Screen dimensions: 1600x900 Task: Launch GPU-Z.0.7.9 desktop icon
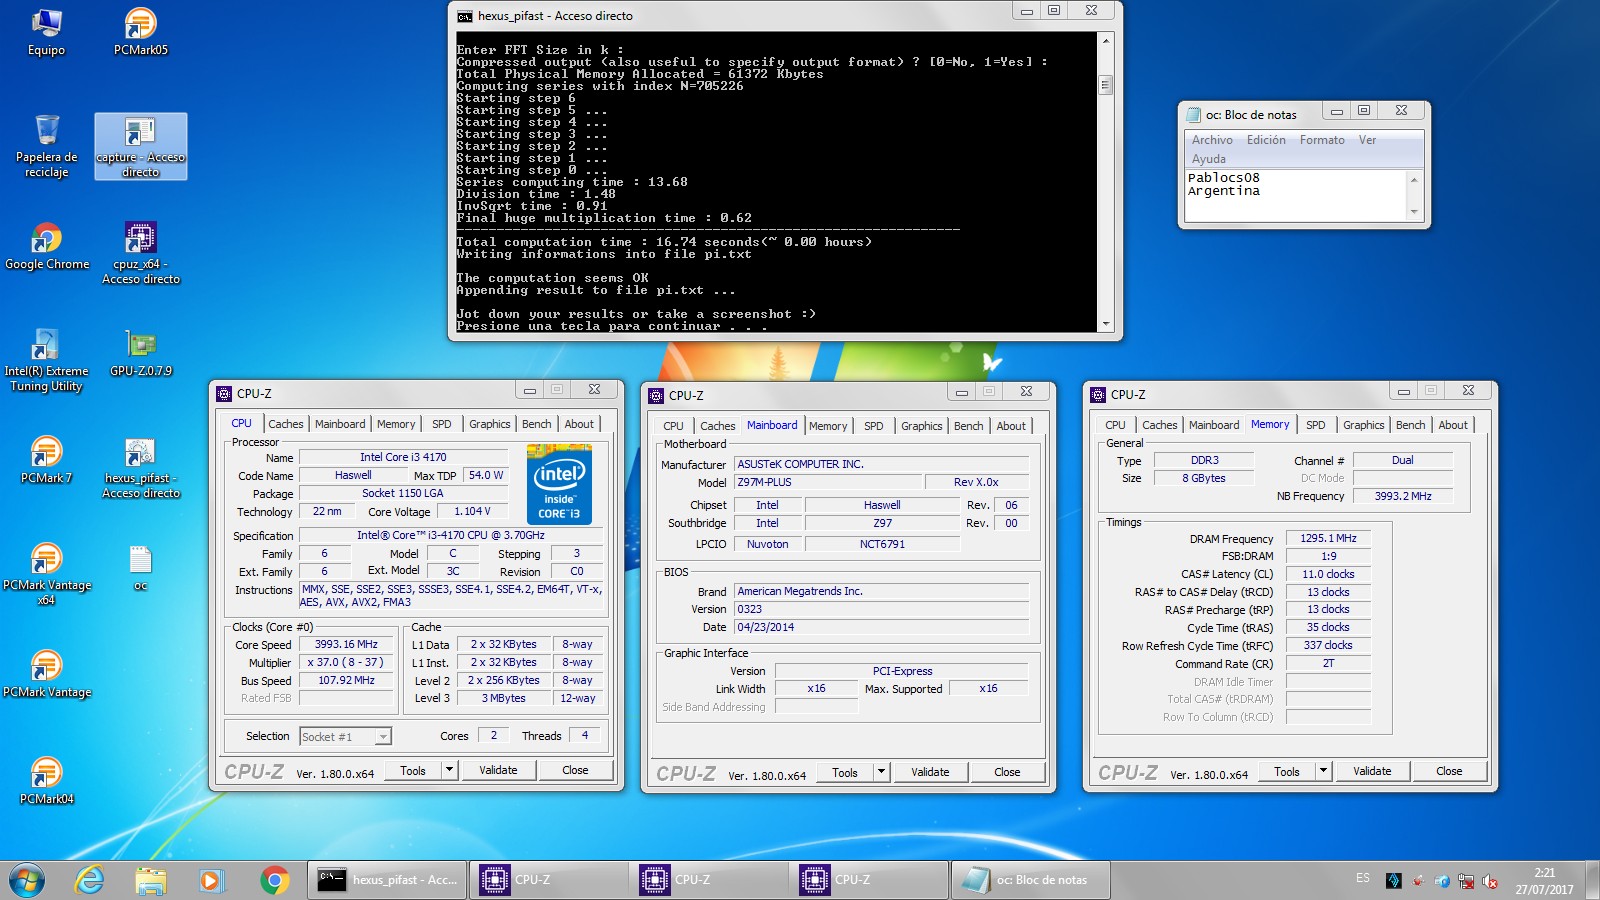[140, 354]
